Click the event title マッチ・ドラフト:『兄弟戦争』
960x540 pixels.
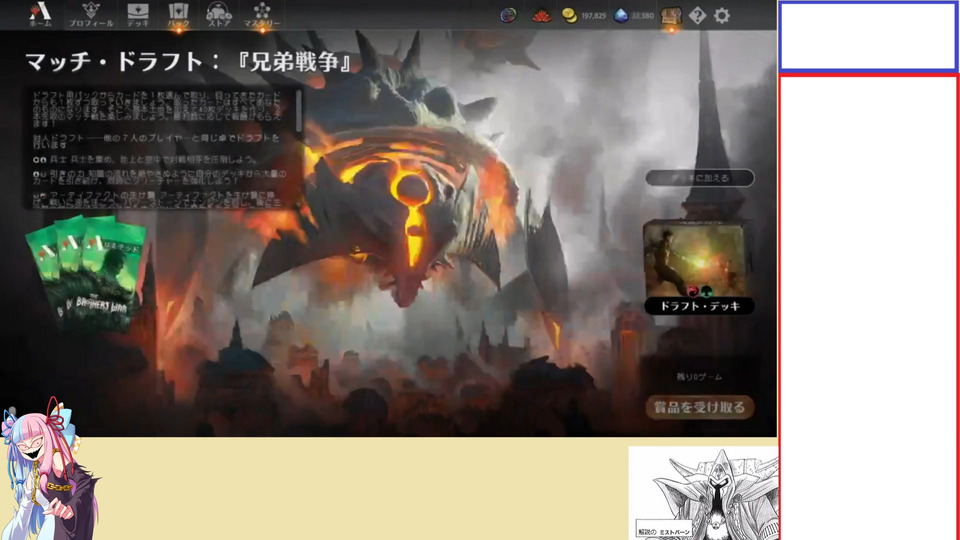189,62
